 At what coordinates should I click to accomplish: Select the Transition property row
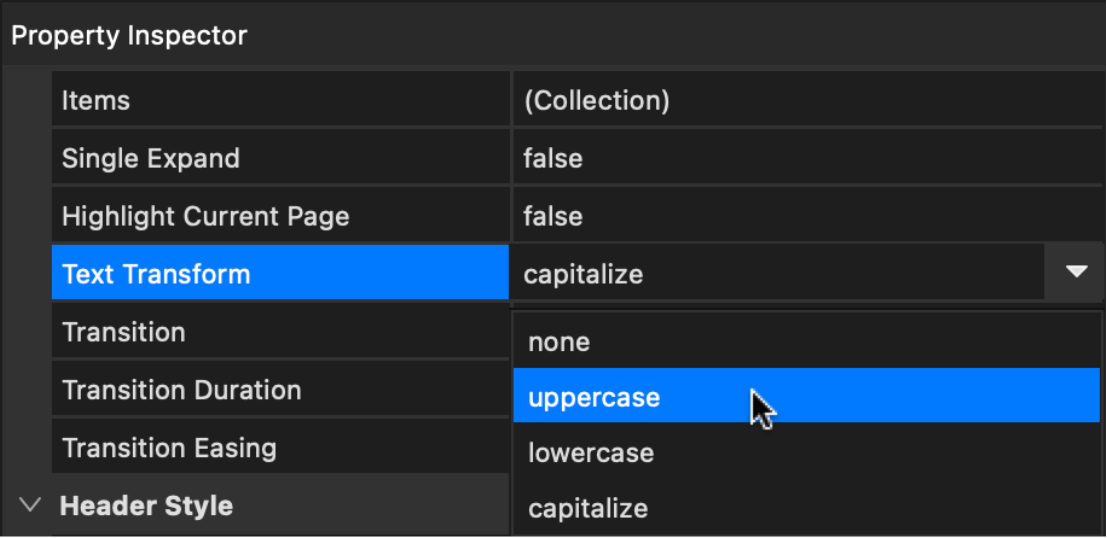point(280,332)
